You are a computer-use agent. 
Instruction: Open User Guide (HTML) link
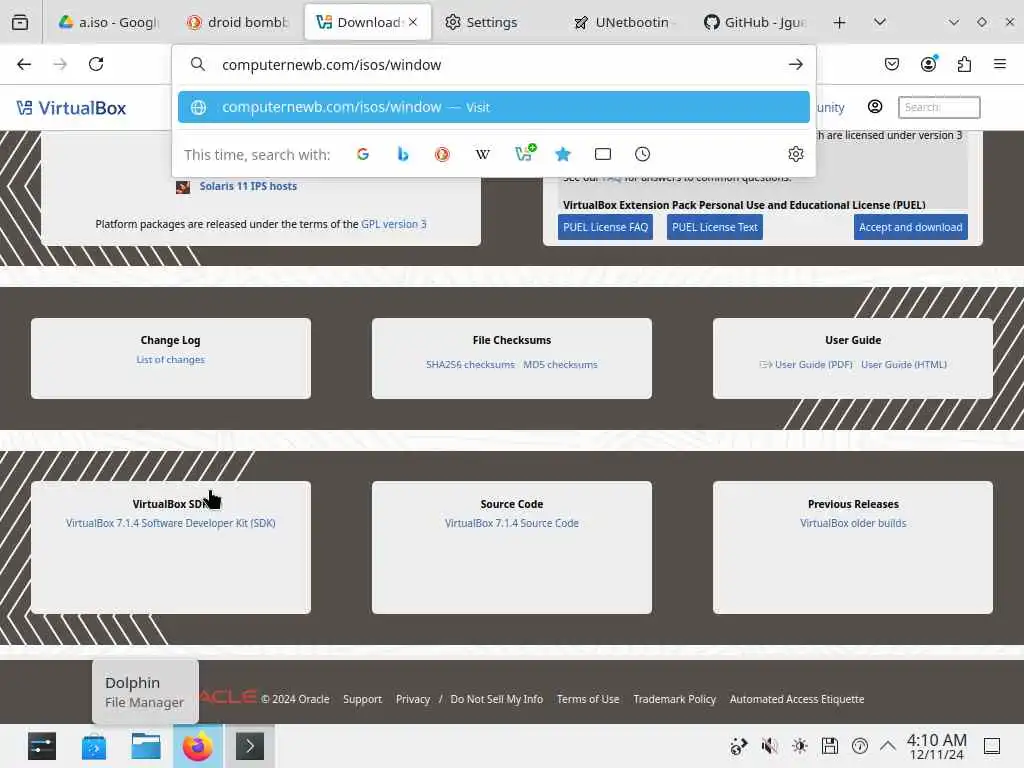[904, 364]
